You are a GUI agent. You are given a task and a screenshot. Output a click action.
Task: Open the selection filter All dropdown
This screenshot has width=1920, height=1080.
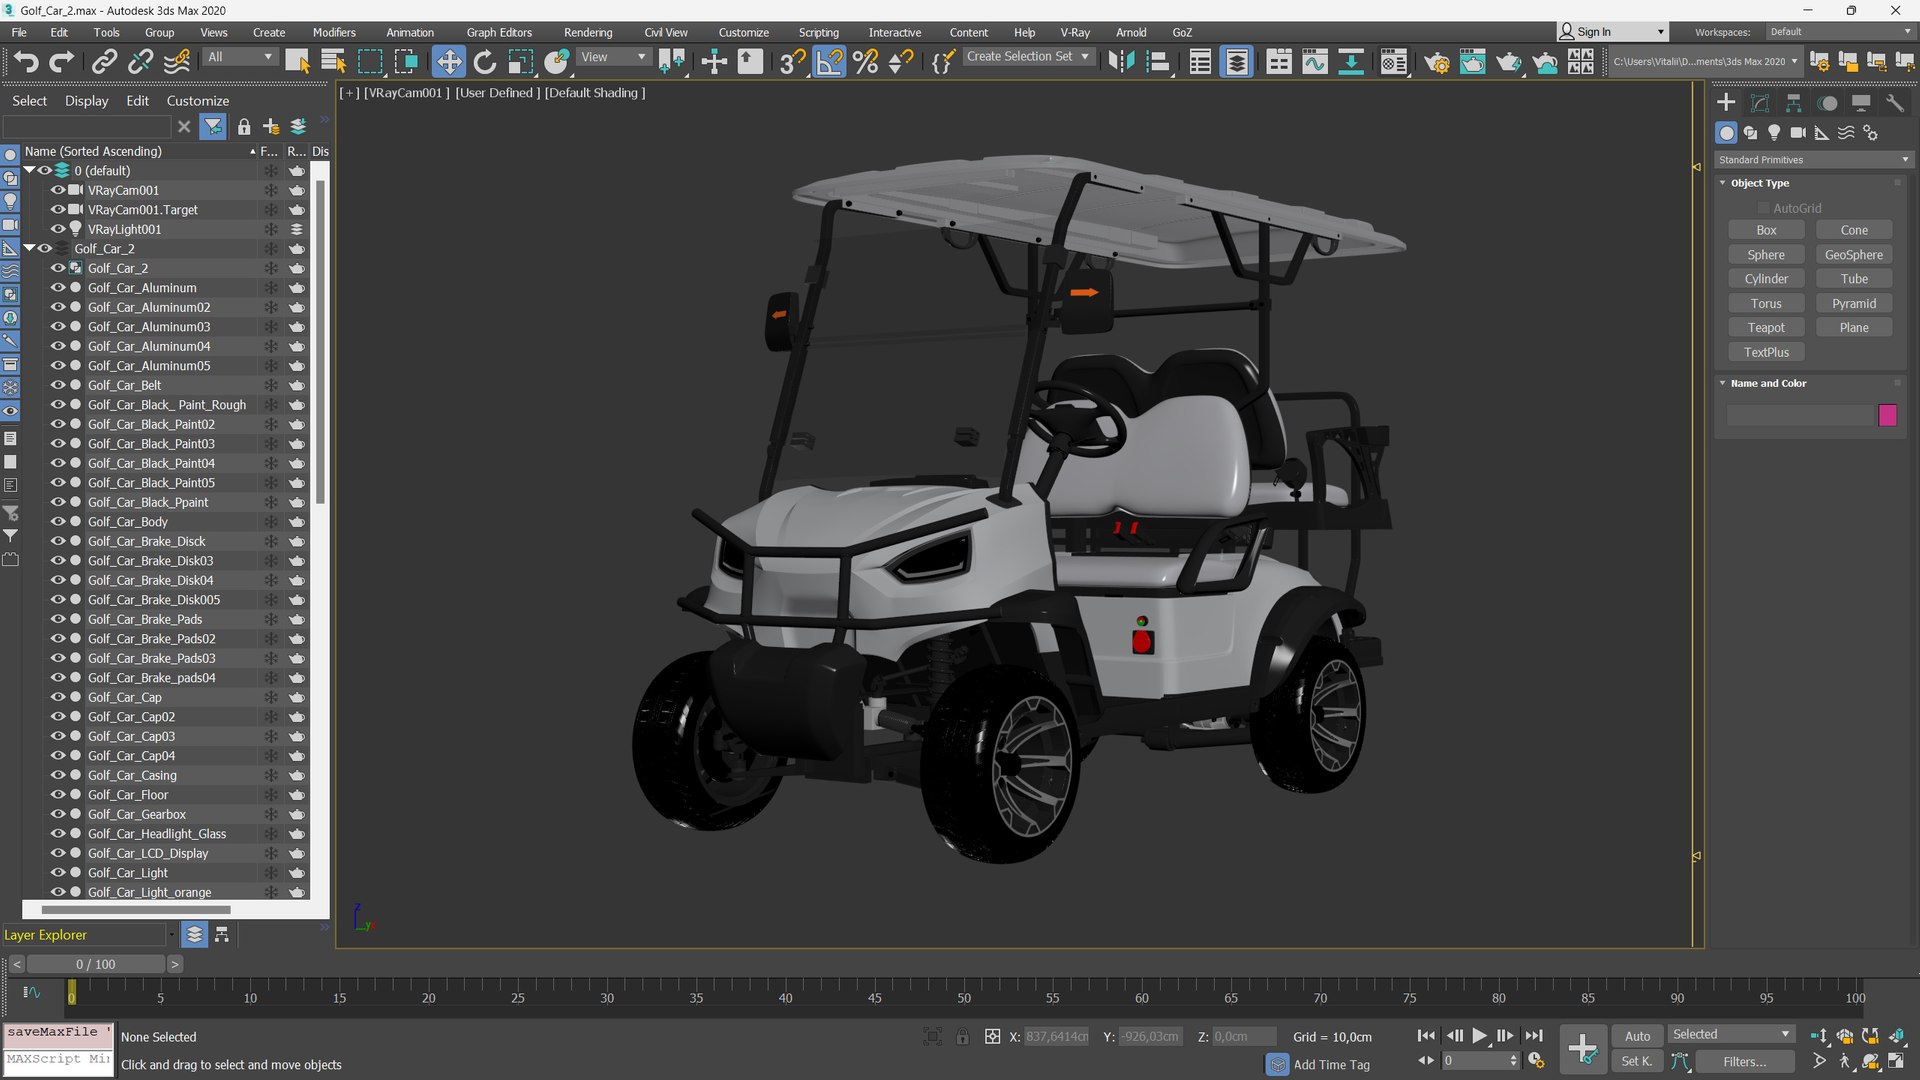click(x=240, y=57)
